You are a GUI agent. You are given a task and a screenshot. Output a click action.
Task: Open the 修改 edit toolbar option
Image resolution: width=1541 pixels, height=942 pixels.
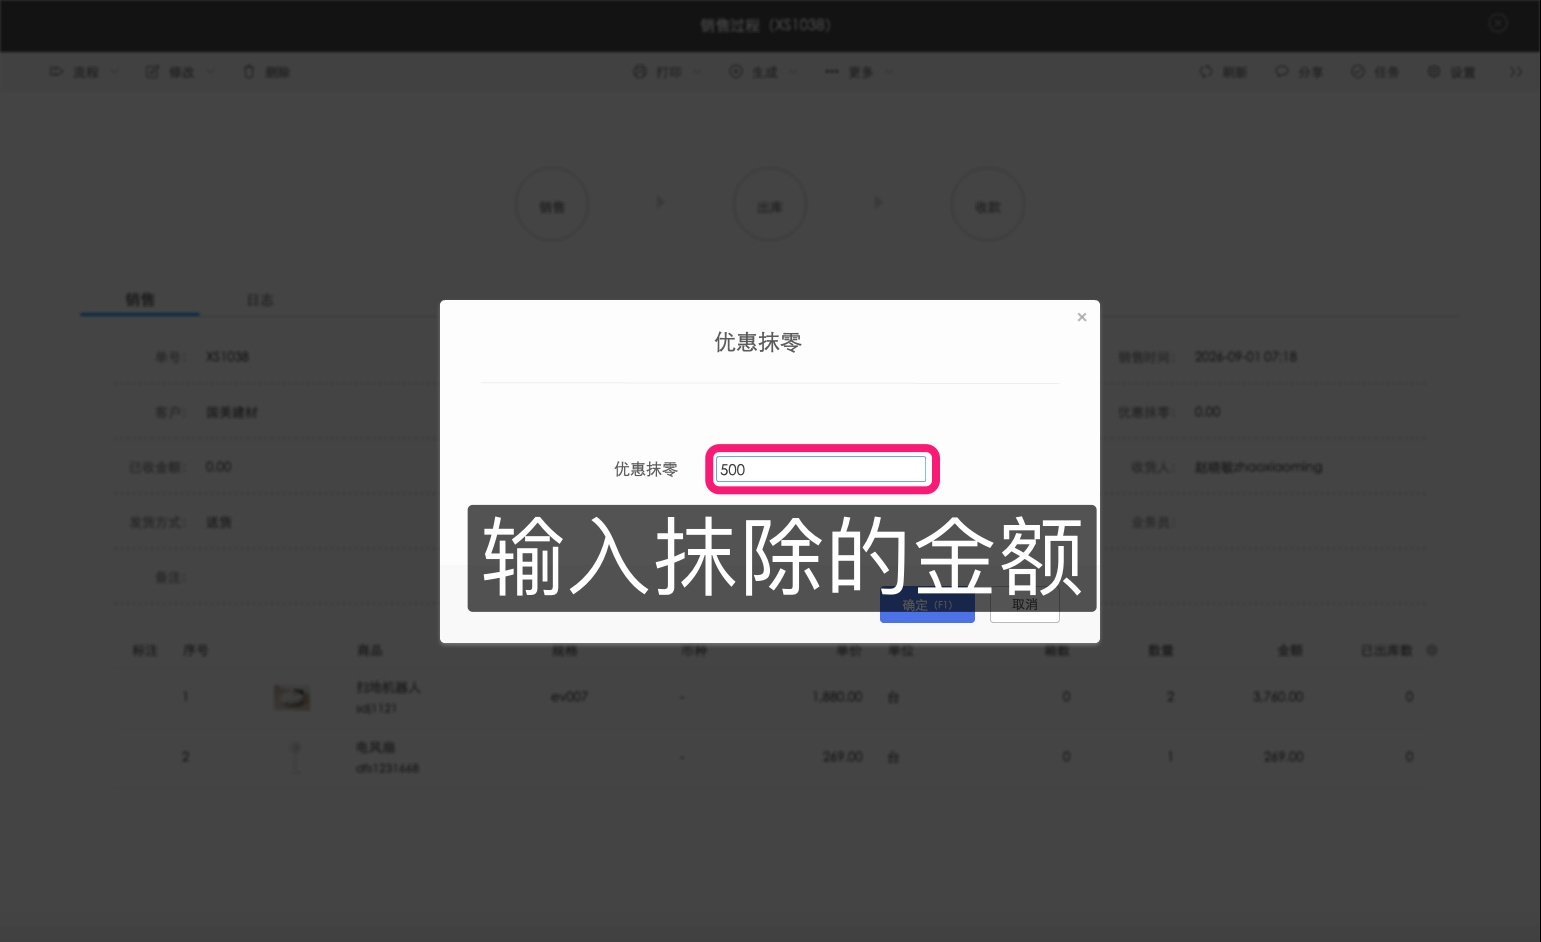point(180,72)
